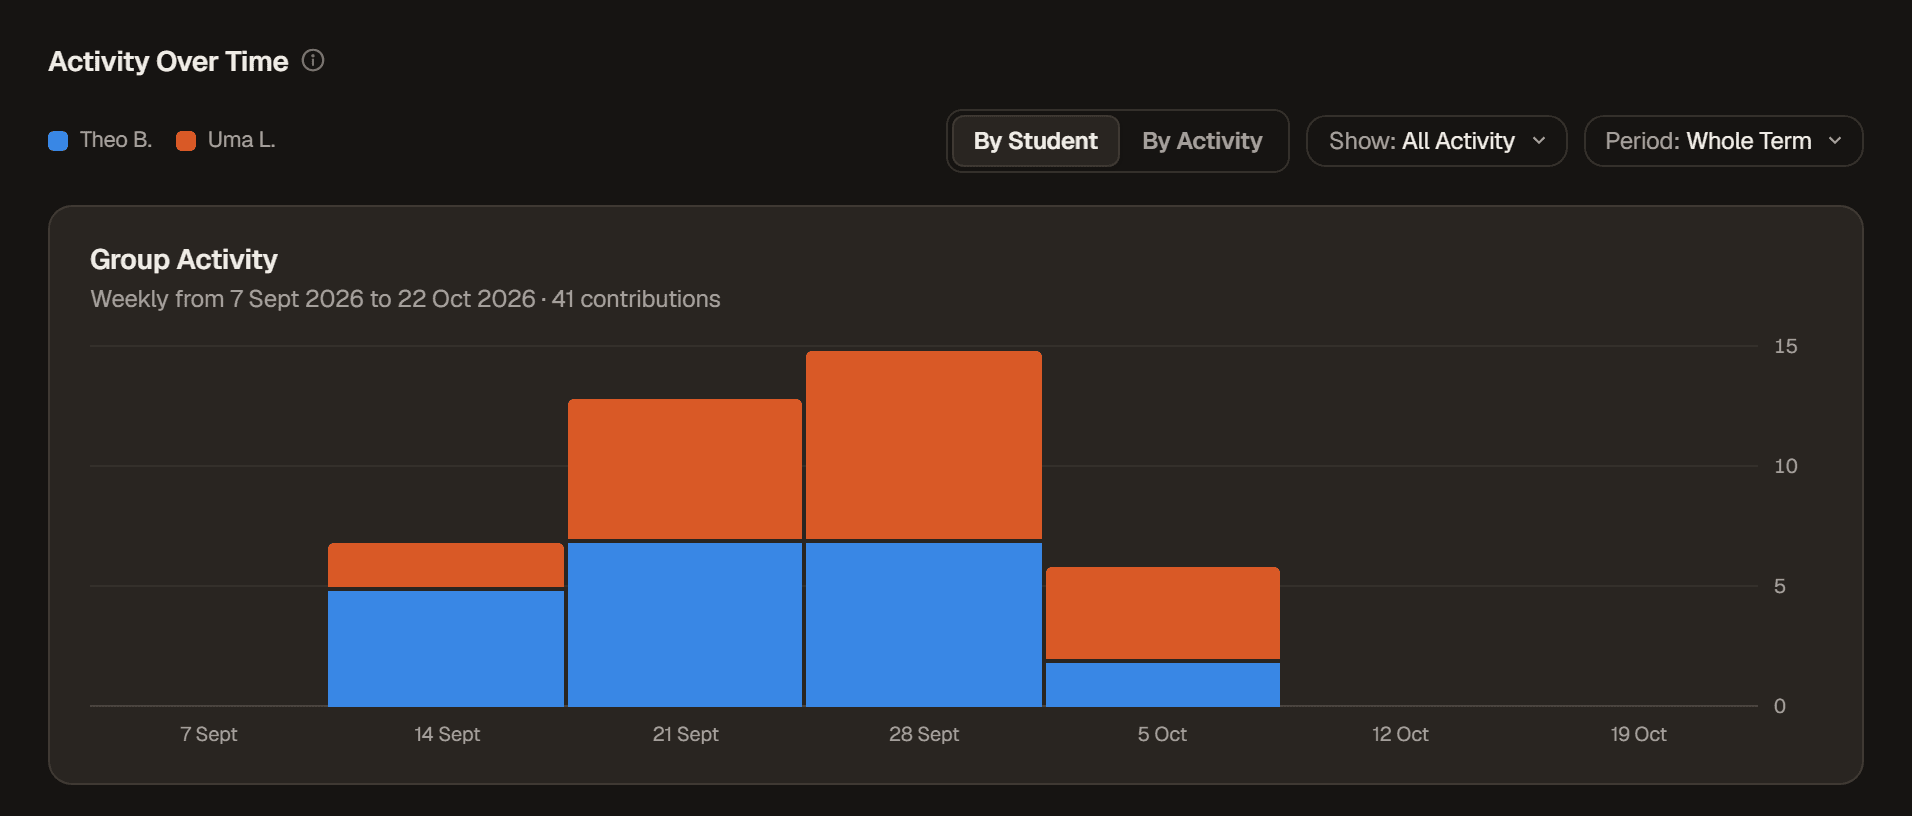Select Uma L.'s orange bar for 5 Oct
The image size is (1912, 816).
tap(1163, 613)
